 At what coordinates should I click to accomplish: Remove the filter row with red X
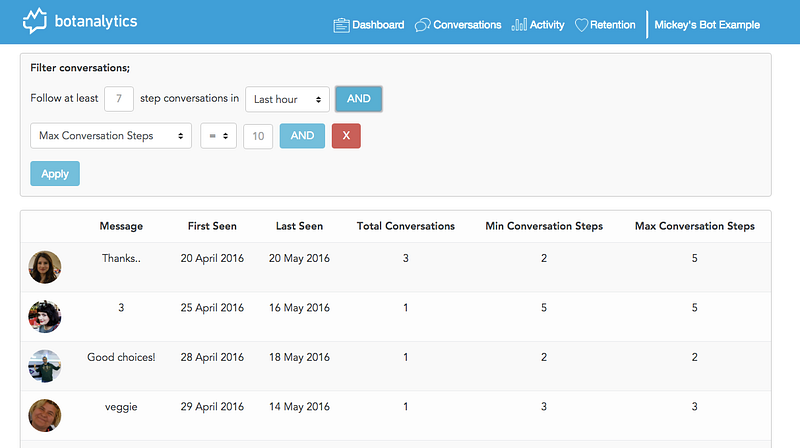346,136
